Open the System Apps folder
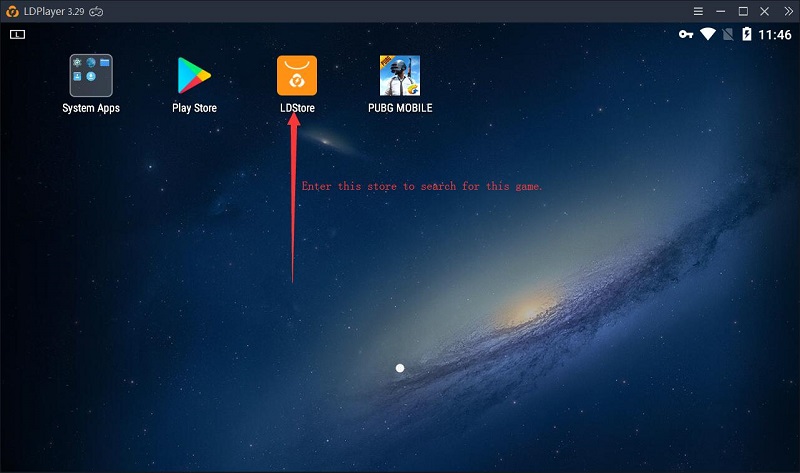Viewport: 800px width, 473px height. click(91, 76)
